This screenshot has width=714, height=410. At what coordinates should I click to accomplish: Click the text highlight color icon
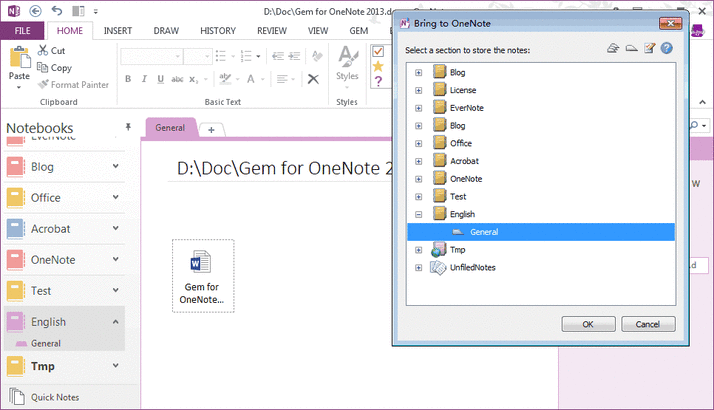point(225,79)
